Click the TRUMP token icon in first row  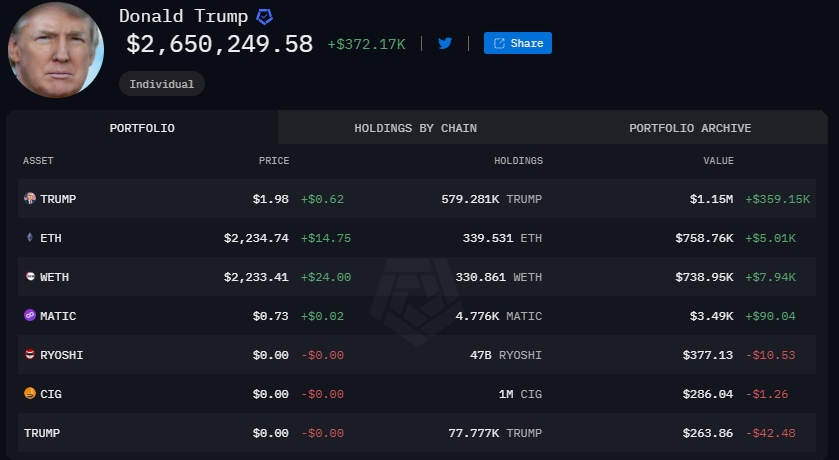point(29,199)
